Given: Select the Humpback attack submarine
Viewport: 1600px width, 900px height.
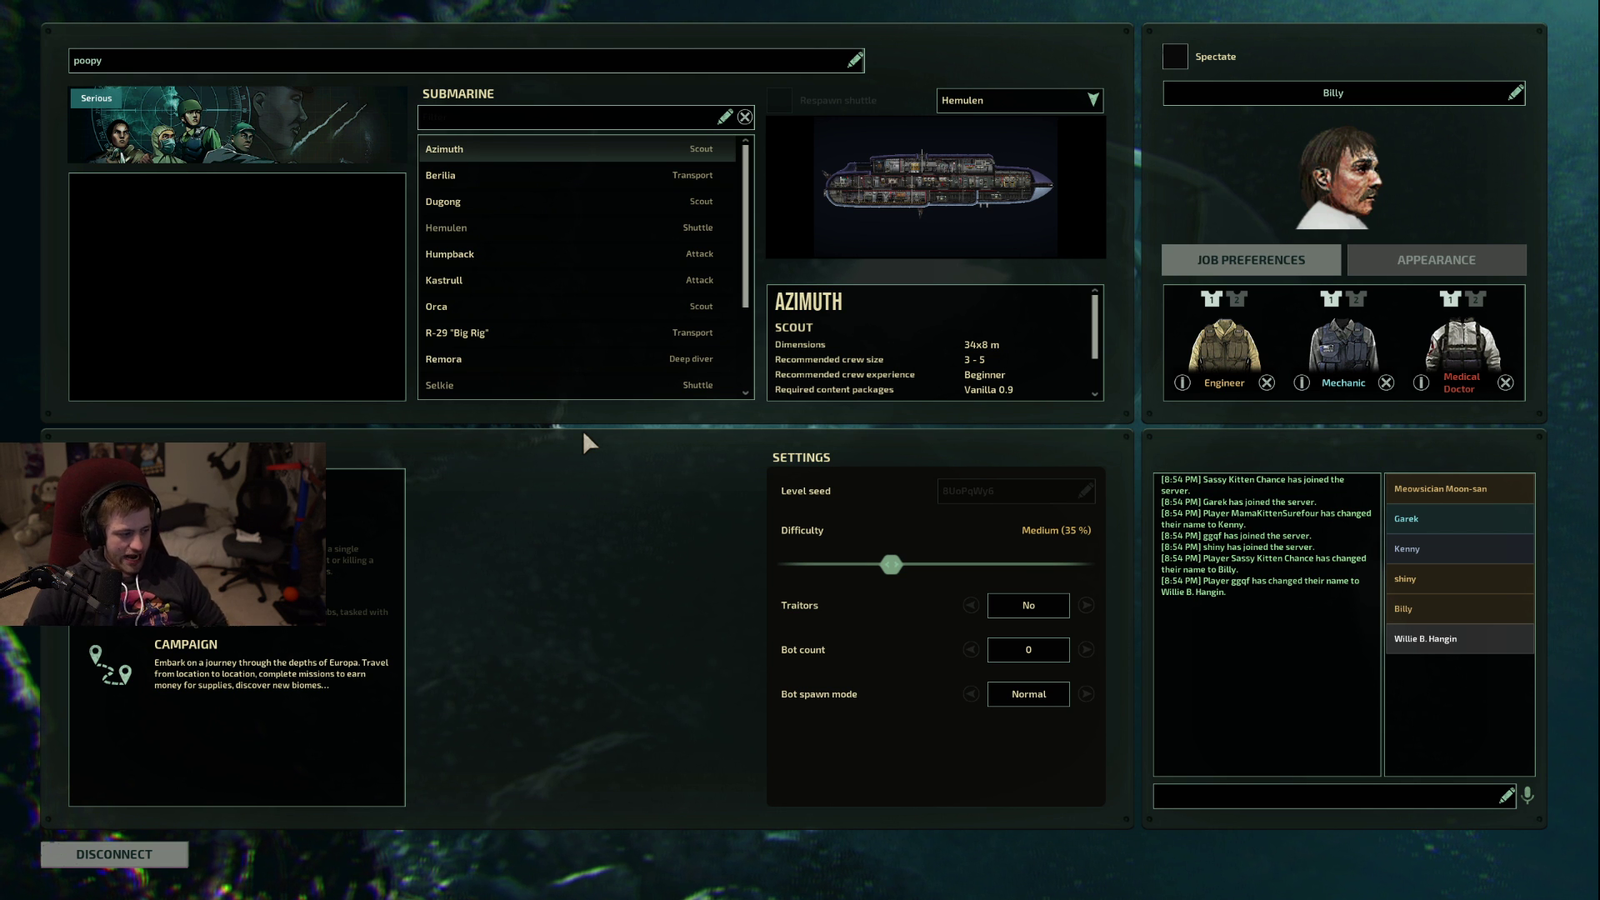Looking at the screenshot, I should 577,254.
